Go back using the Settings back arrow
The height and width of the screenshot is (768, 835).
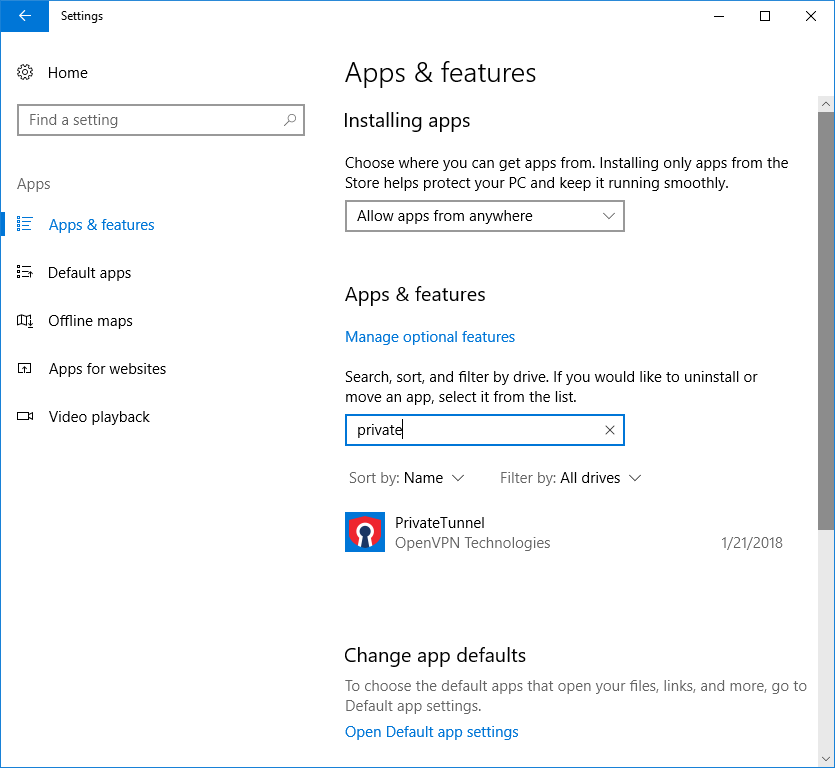point(24,16)
